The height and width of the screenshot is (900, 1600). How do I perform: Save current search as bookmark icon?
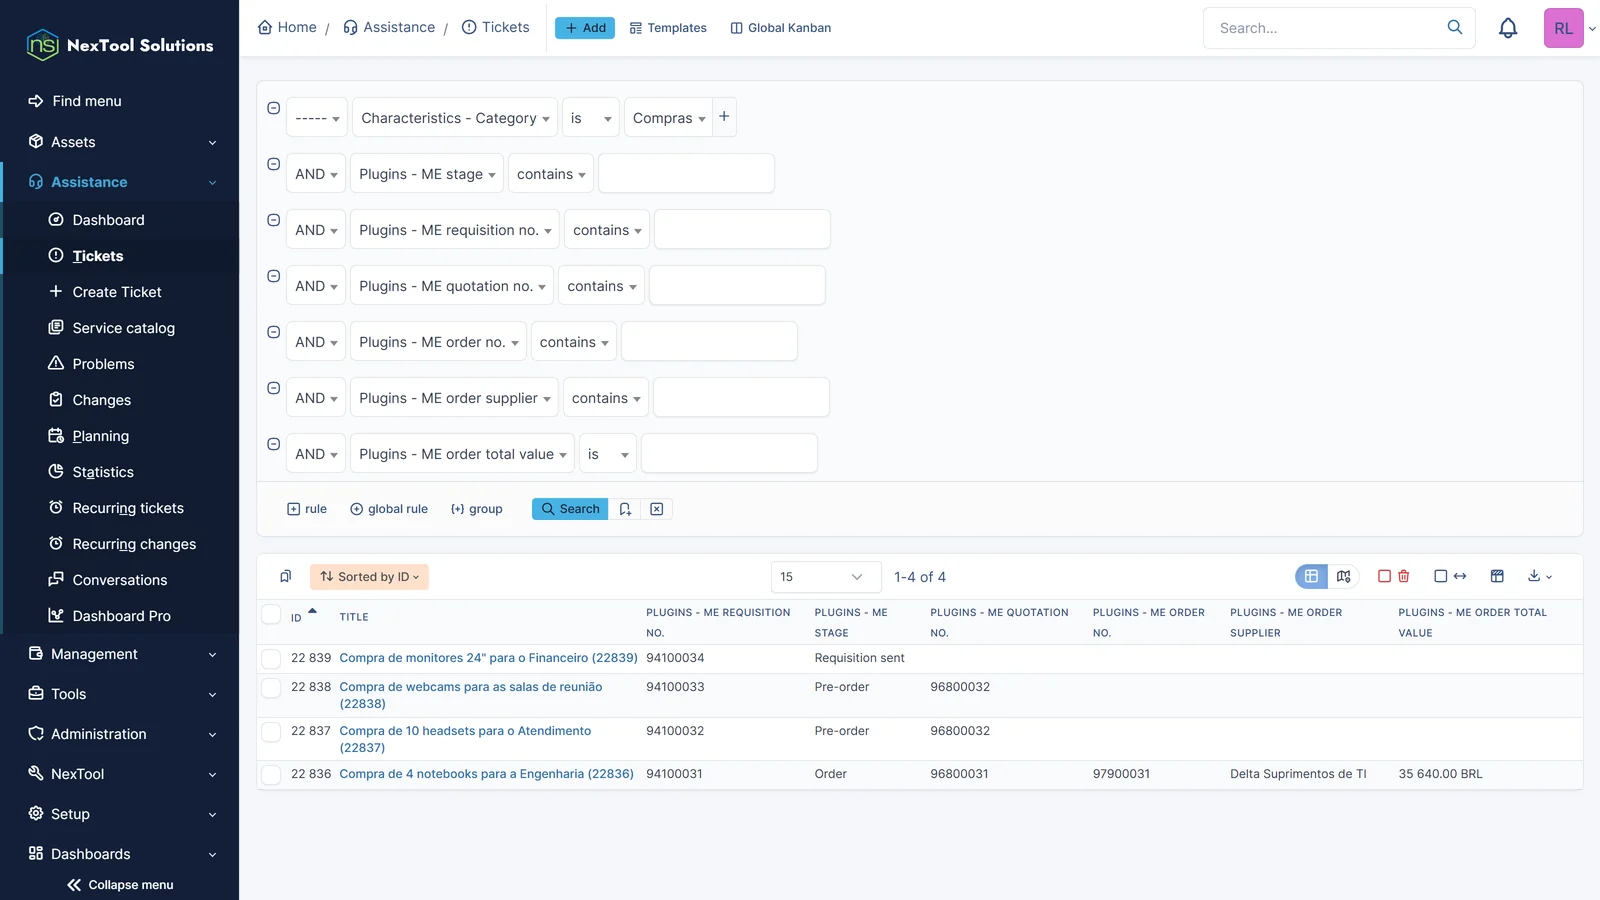(x=625, y=509)
